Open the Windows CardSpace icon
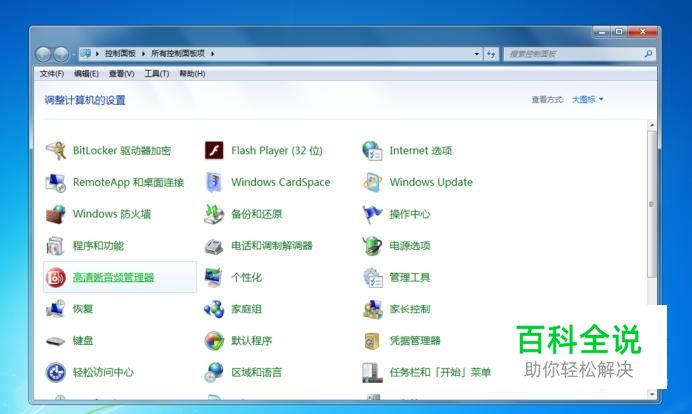The height and width of the screenshot is (414, 692). coord(214,182)
